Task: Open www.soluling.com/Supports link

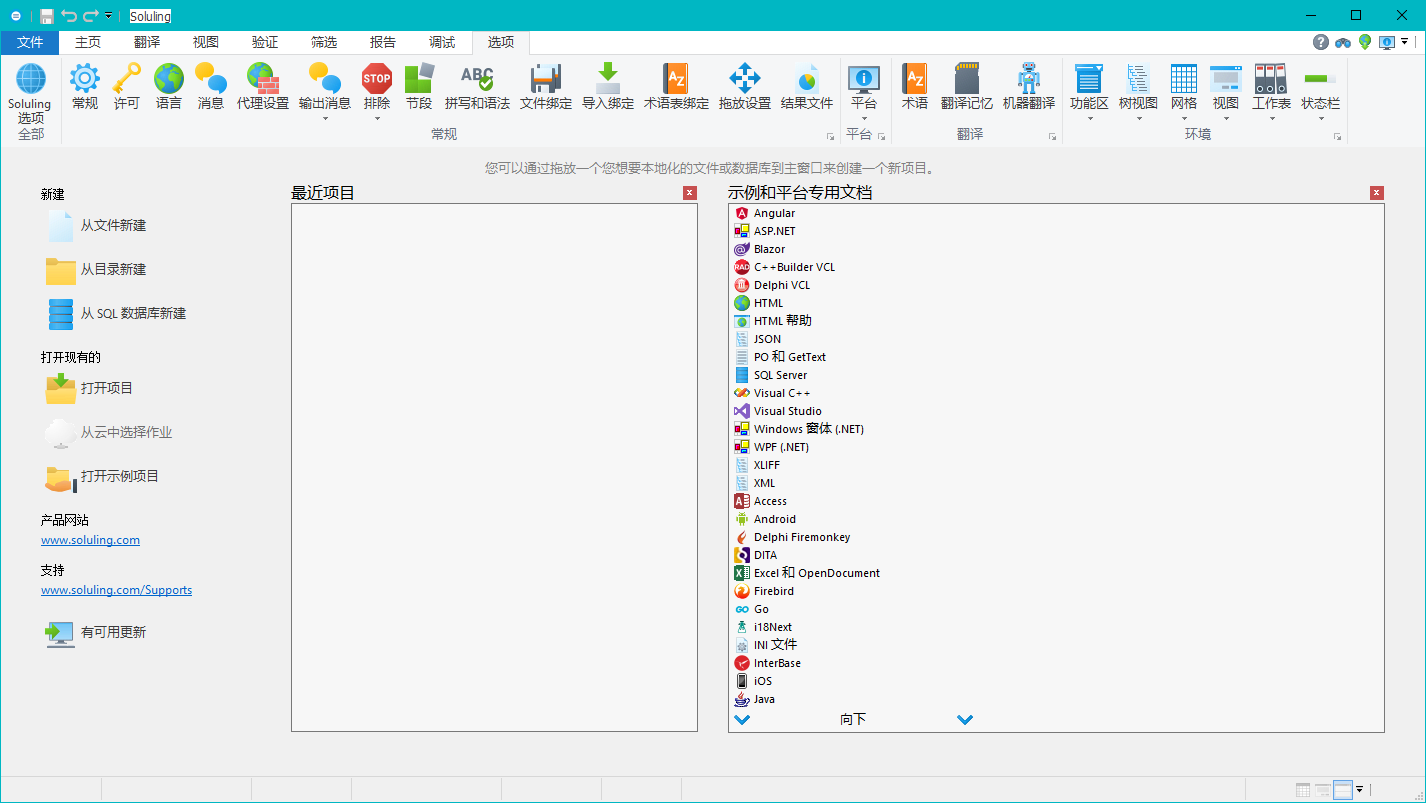Action: point(116,590)
